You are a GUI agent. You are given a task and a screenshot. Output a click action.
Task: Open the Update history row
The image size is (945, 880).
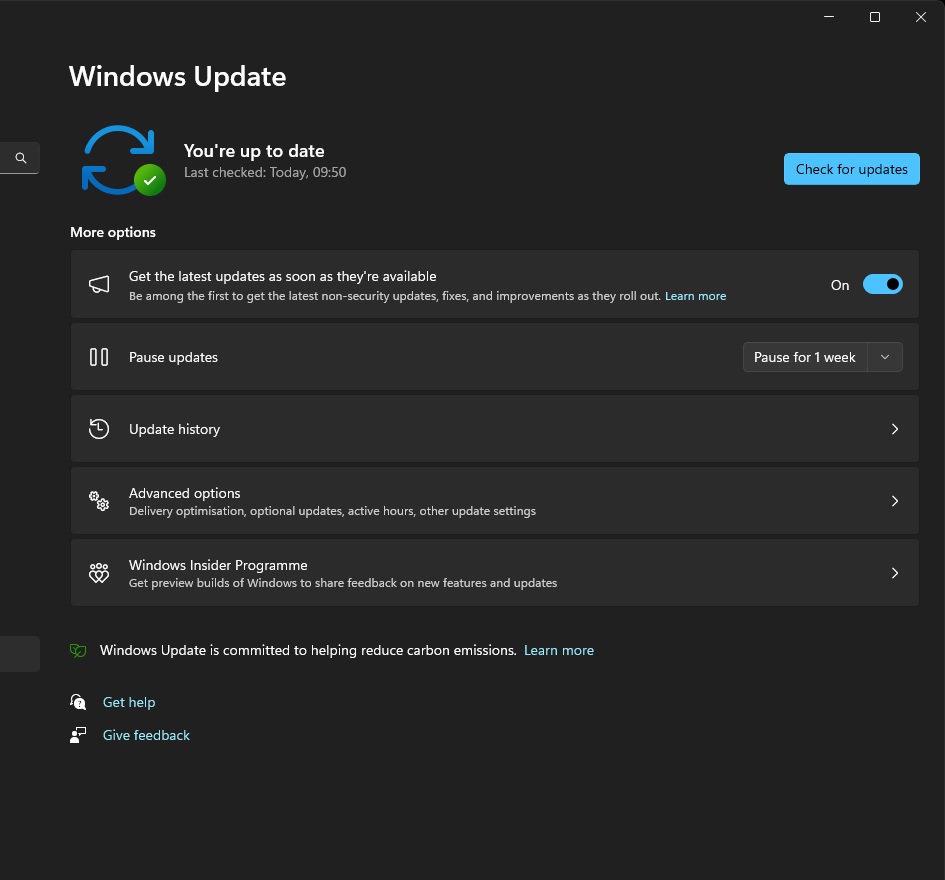click(x=495, y=429)
